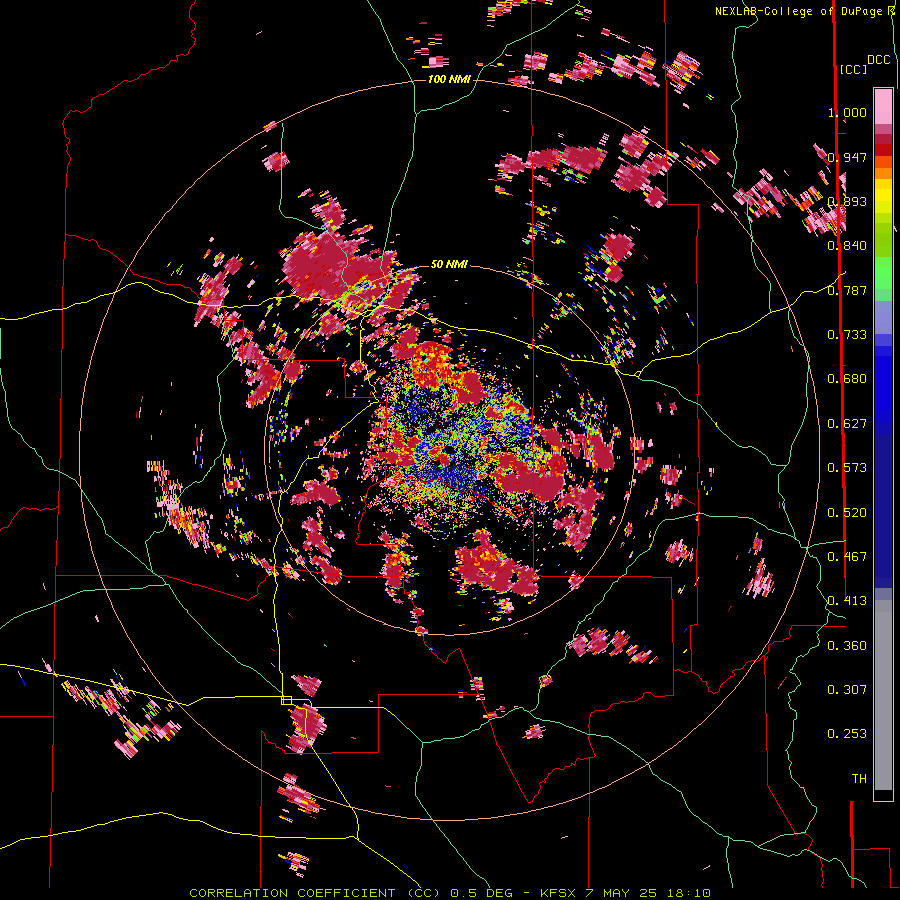Click the 100 NMI range ring label

[449, 79]
